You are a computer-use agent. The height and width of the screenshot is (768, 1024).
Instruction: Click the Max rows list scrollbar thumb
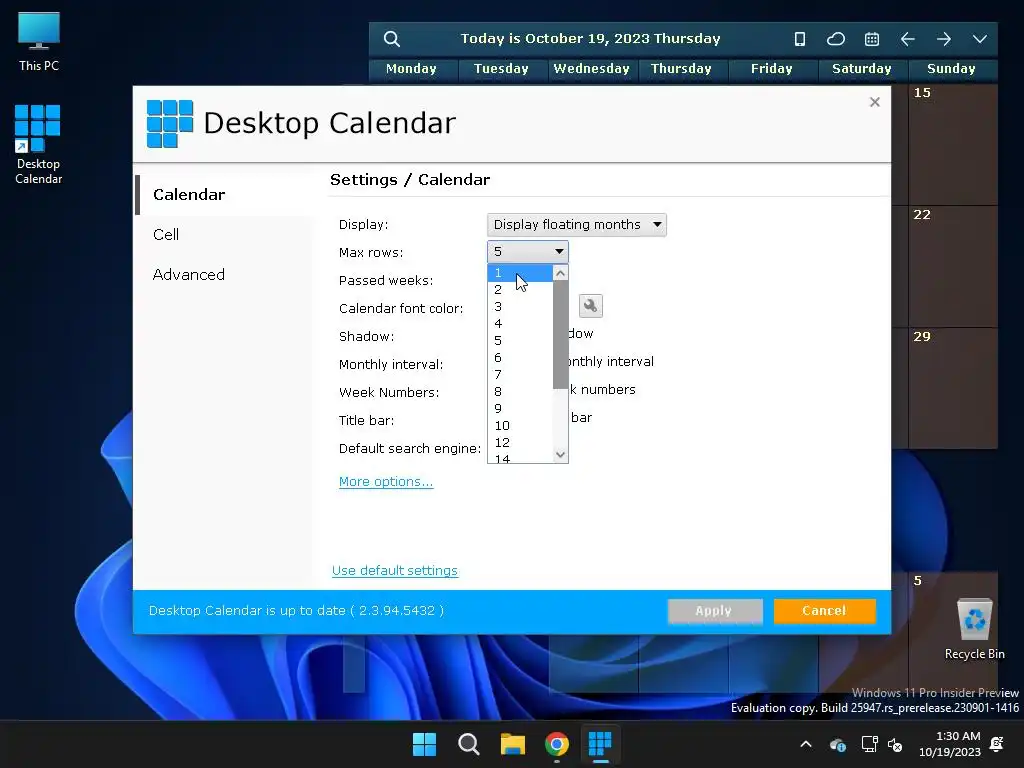560,334
